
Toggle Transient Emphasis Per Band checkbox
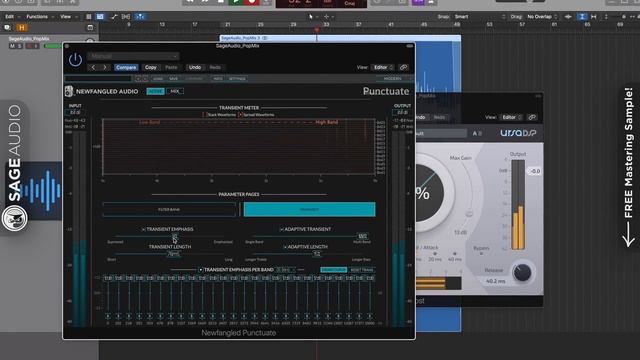pyautogui.click(x=200, y=270)
